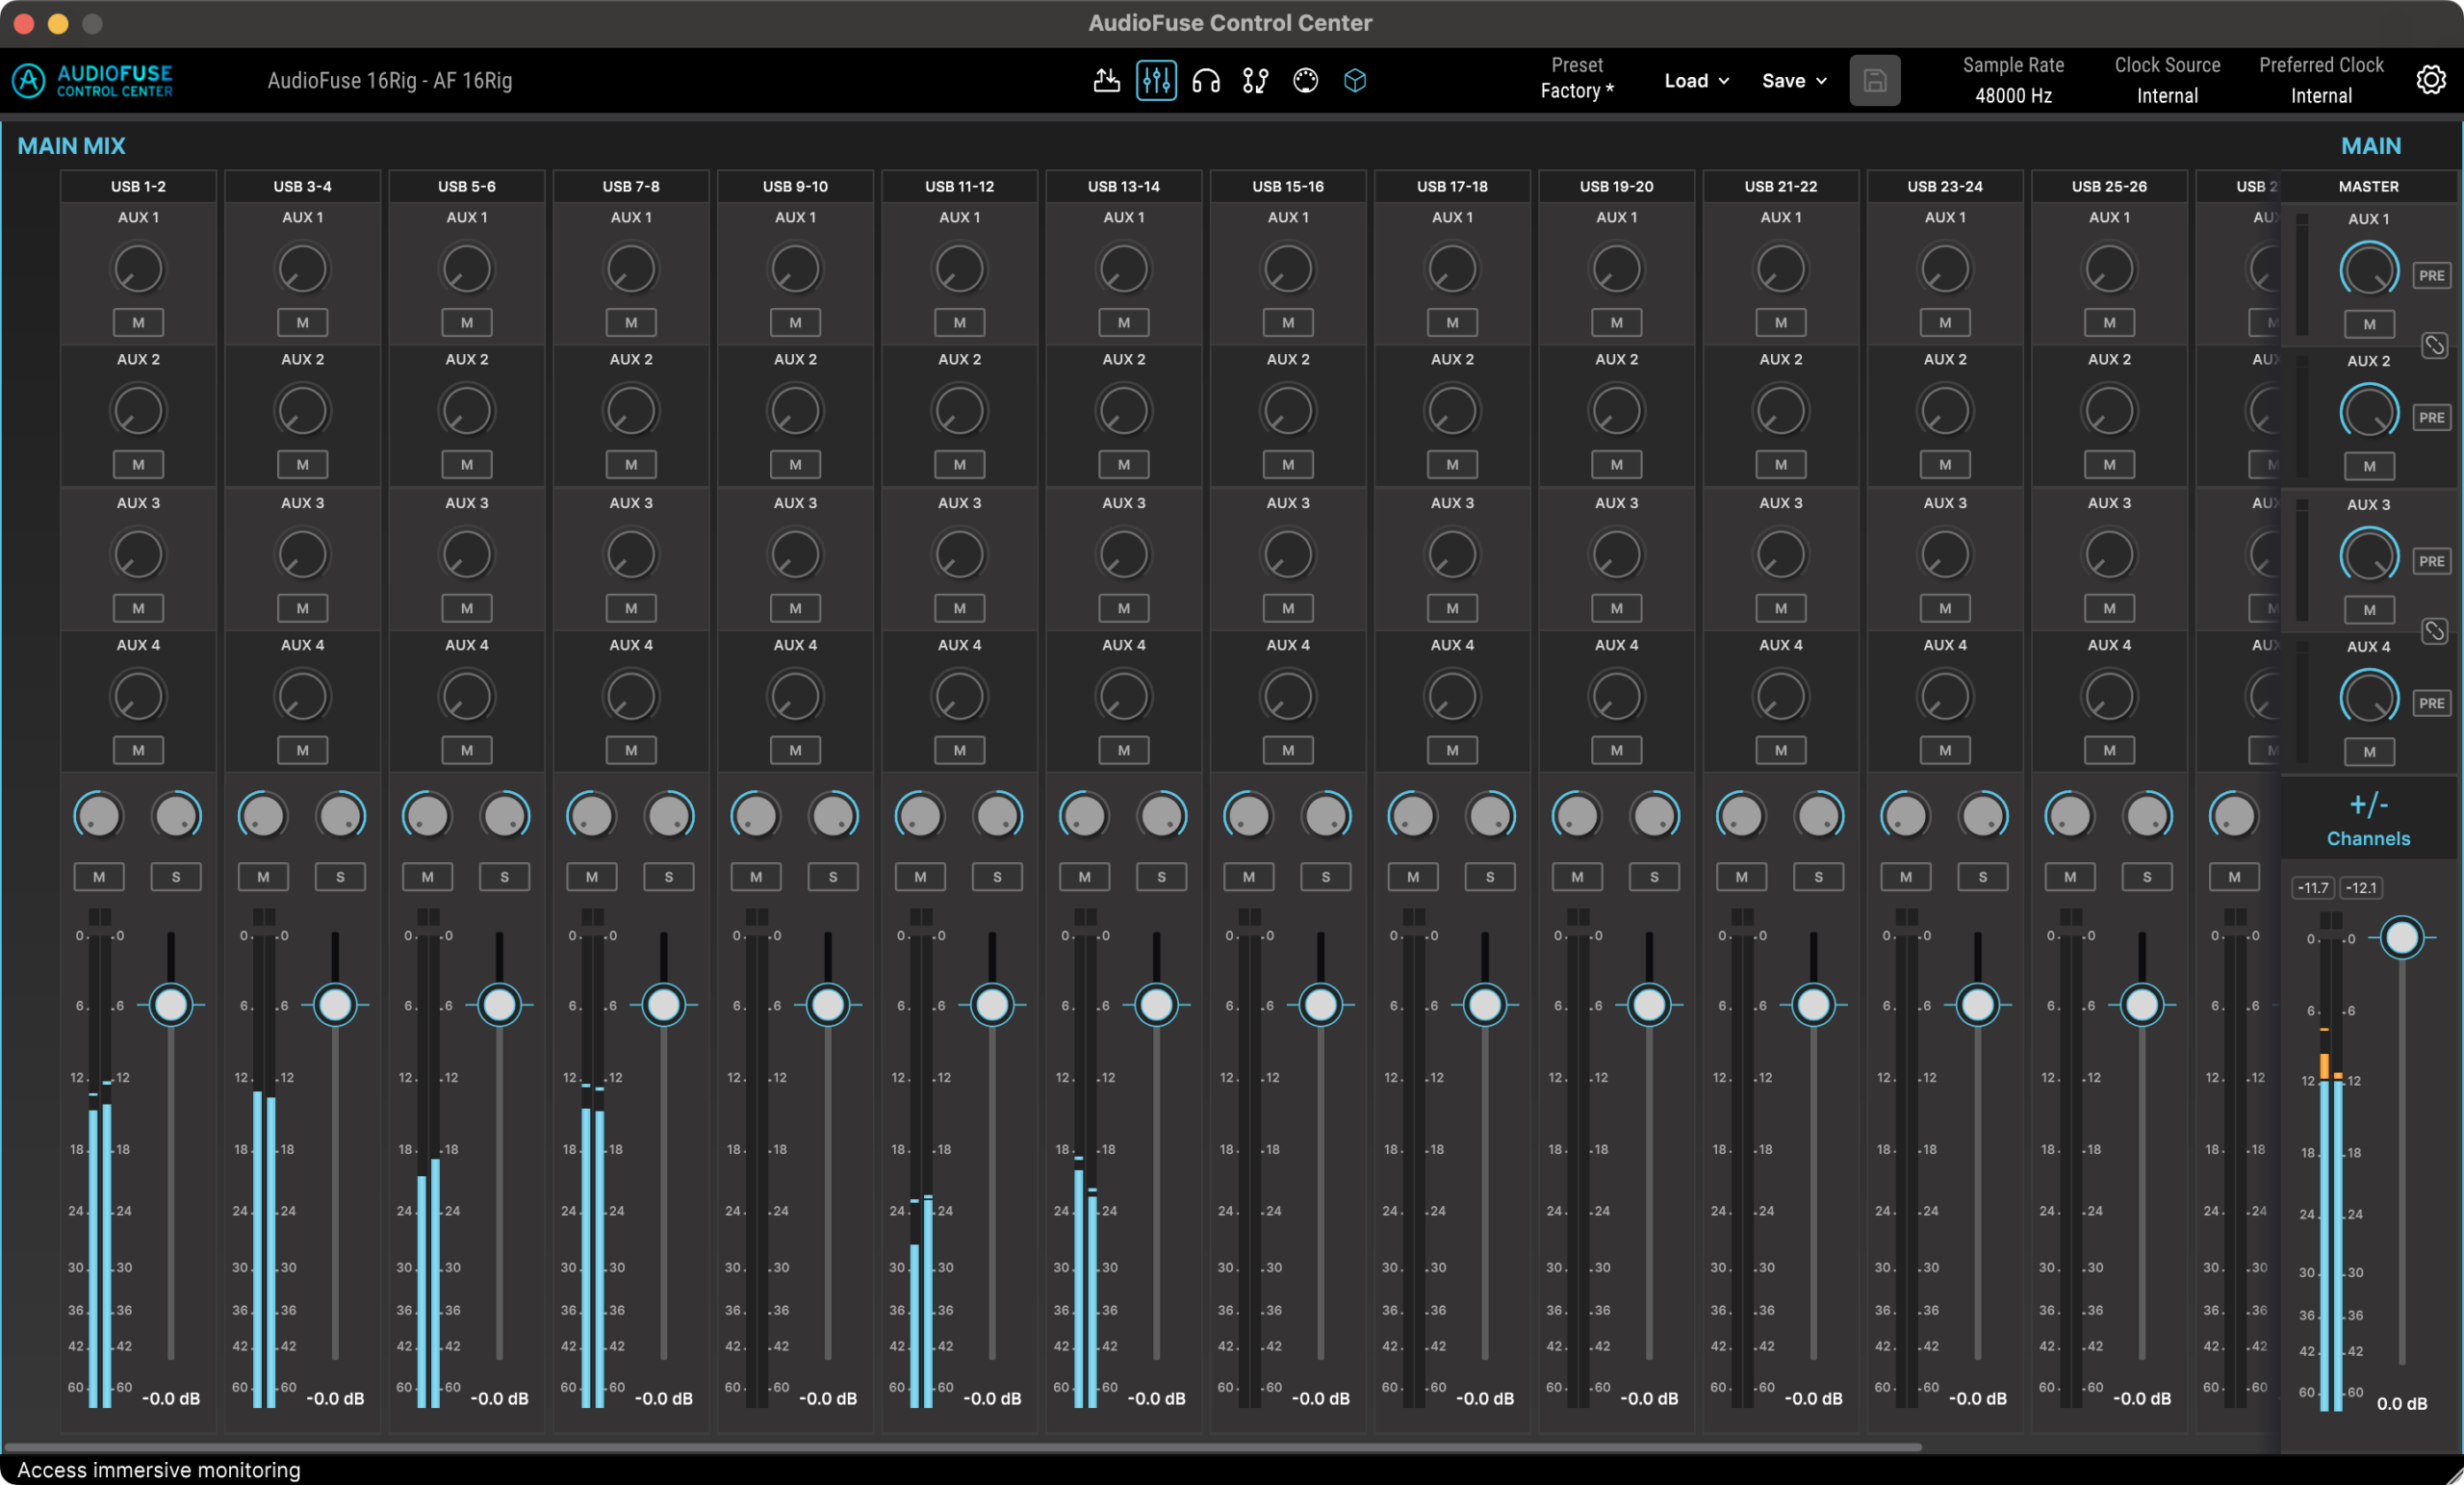Image resolution: width=2464 pixels, height=1485 pixels.
Task: Click the MAIN label above the master strip
Action: (2371, 146)
